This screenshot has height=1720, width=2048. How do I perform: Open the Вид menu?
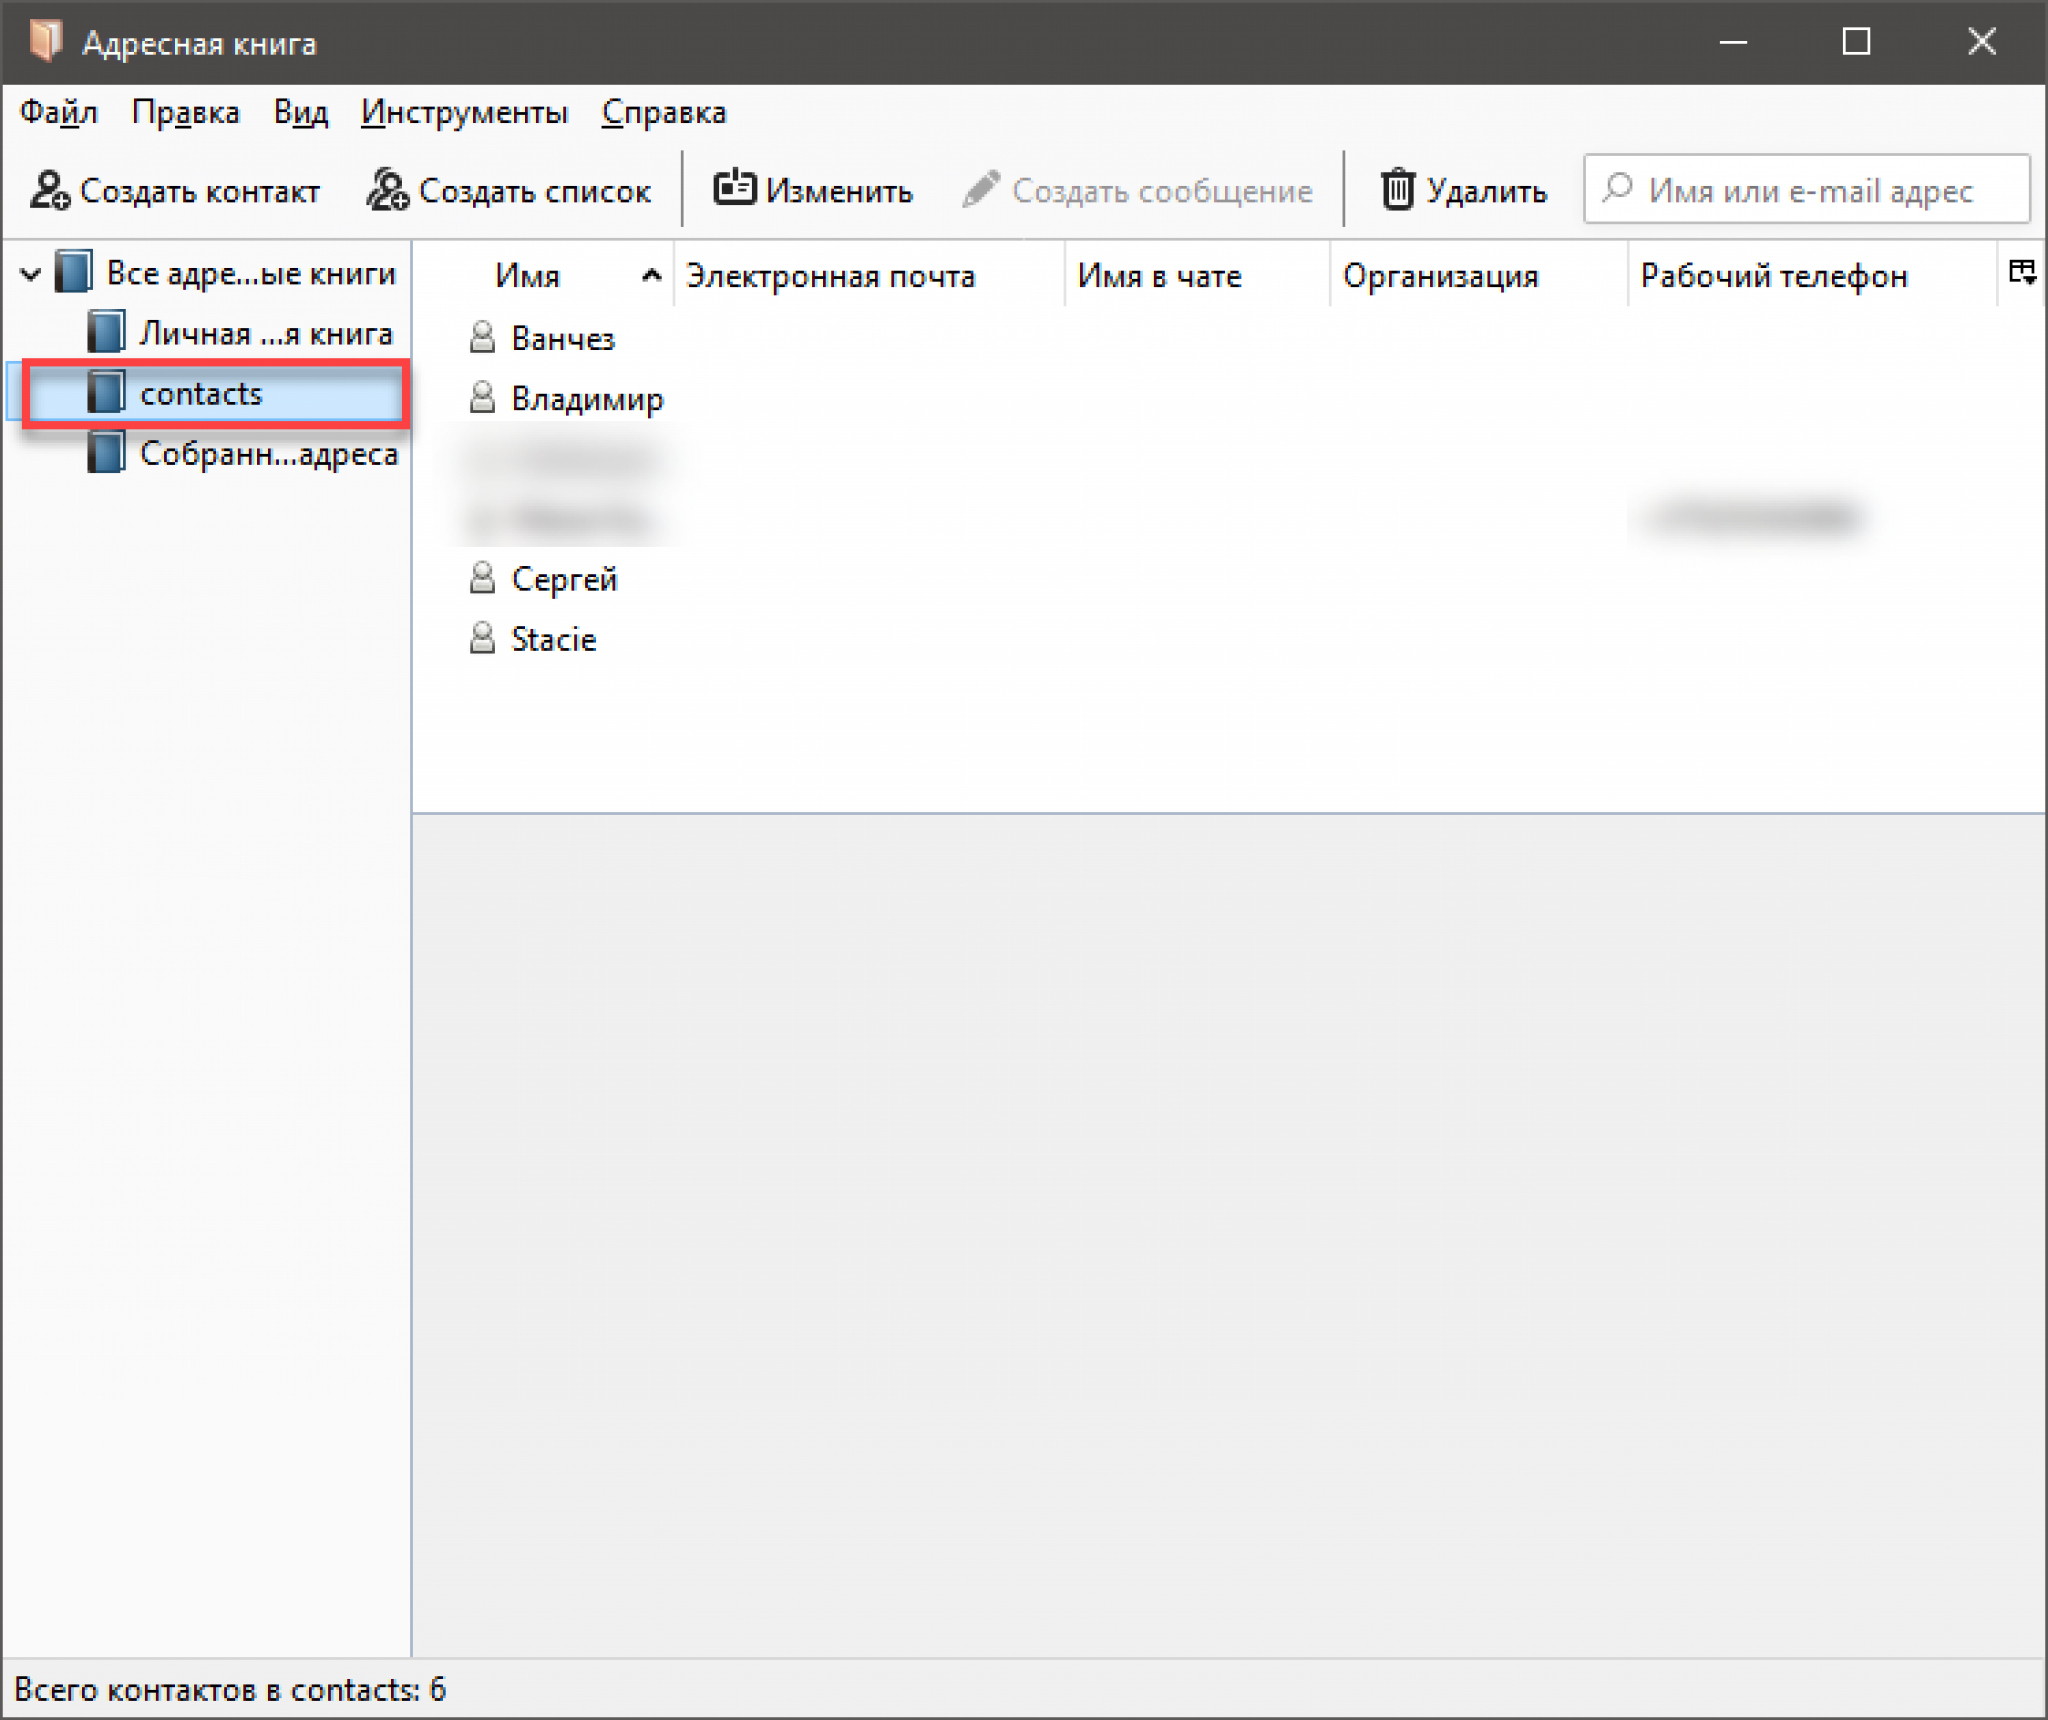(300, 112)
